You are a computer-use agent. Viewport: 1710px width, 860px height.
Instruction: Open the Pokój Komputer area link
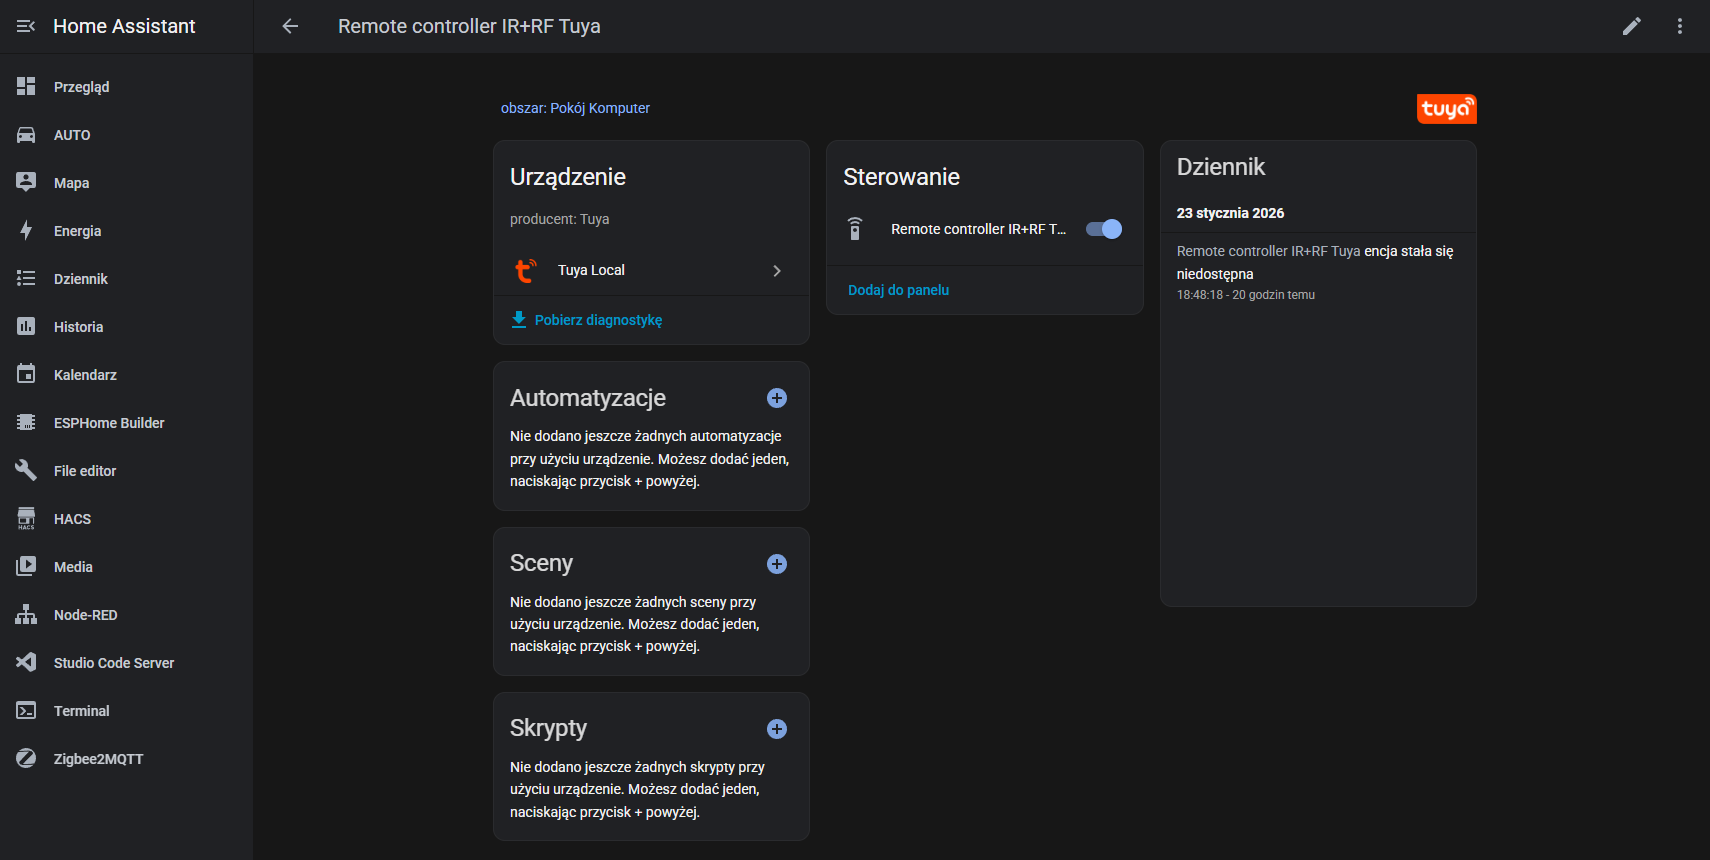pyautogui.click(x=575, y=108)
